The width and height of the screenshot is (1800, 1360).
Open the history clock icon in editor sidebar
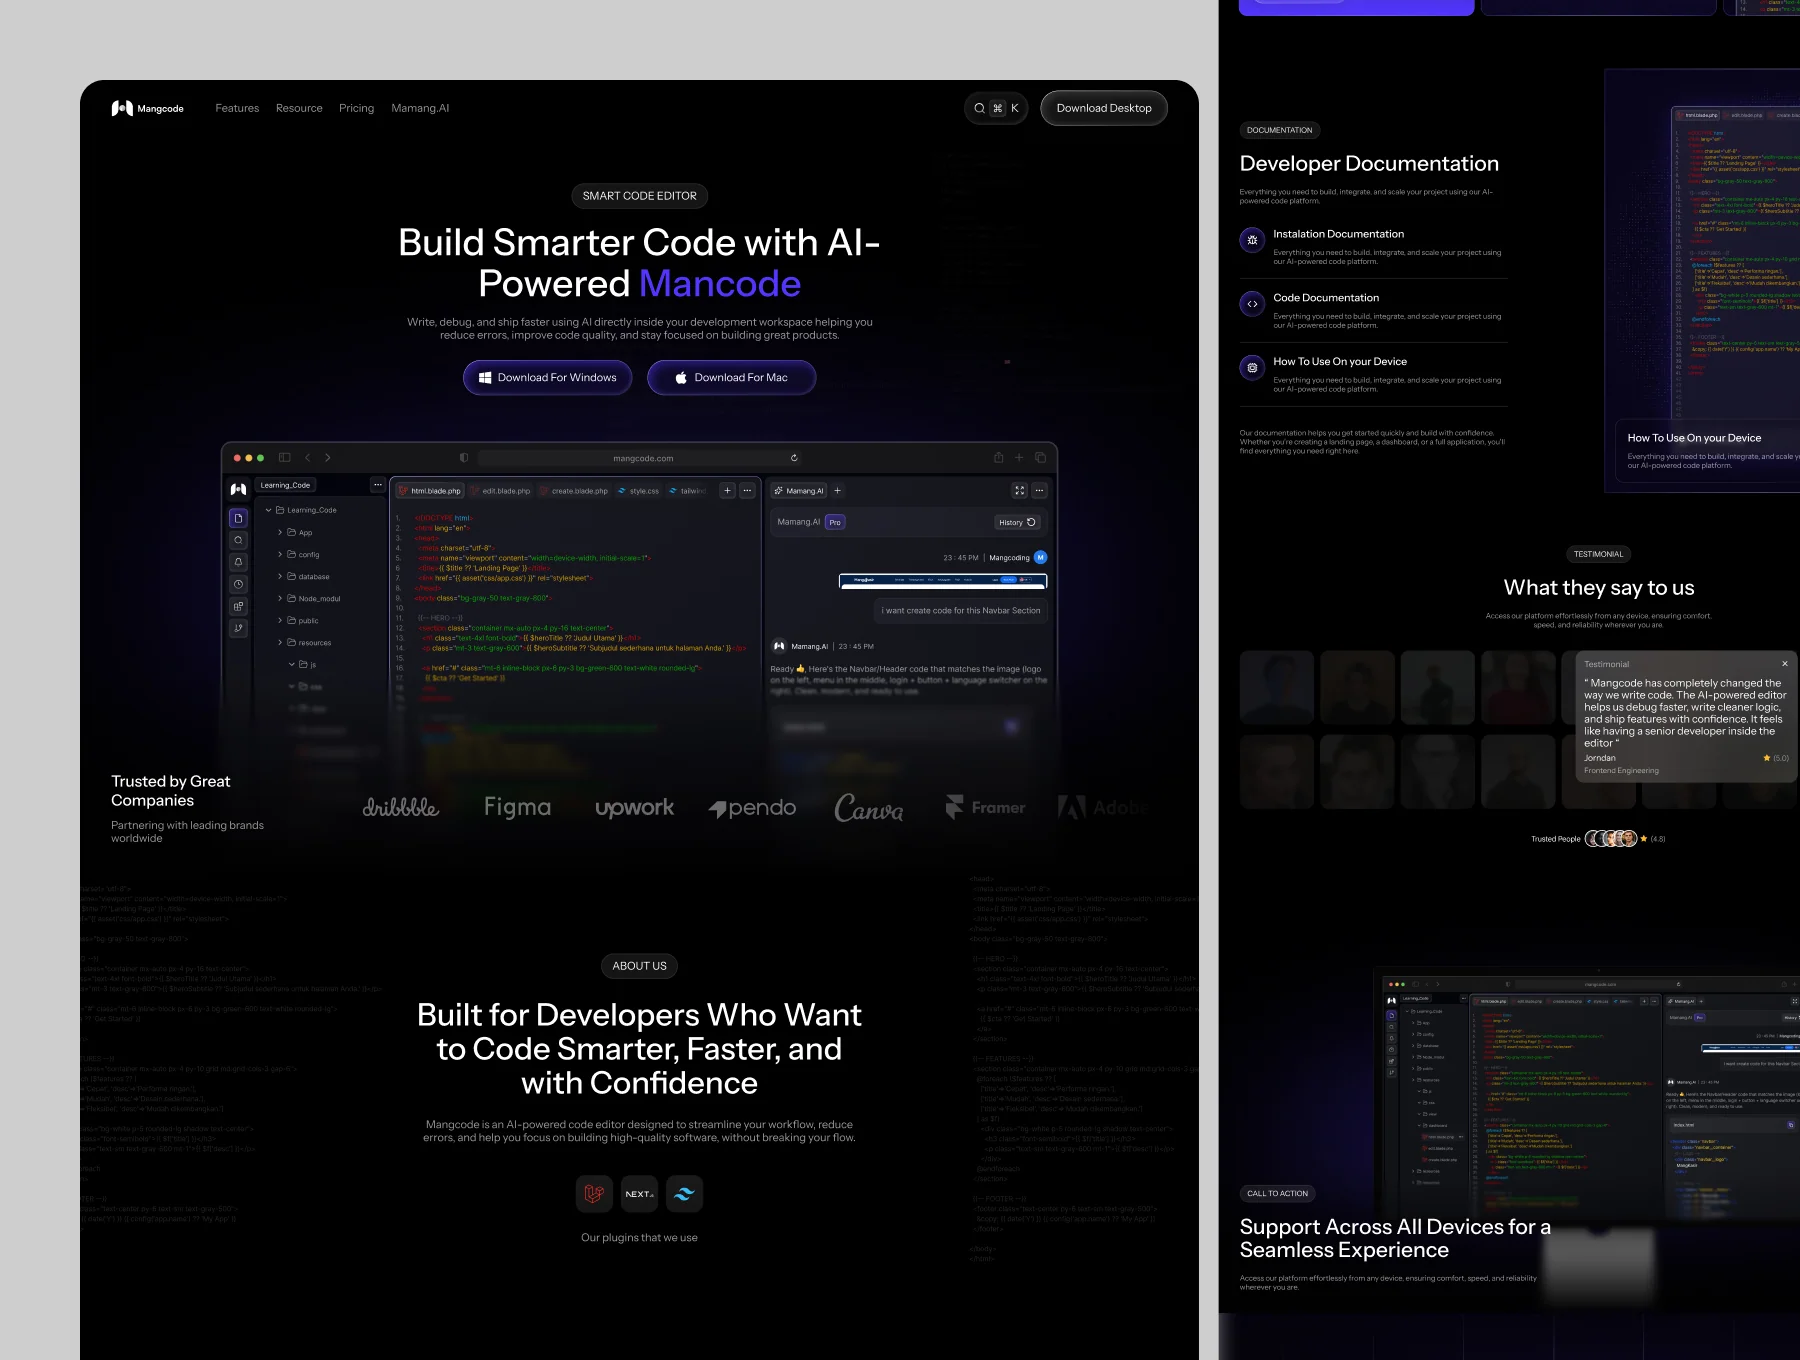point(238,584)
